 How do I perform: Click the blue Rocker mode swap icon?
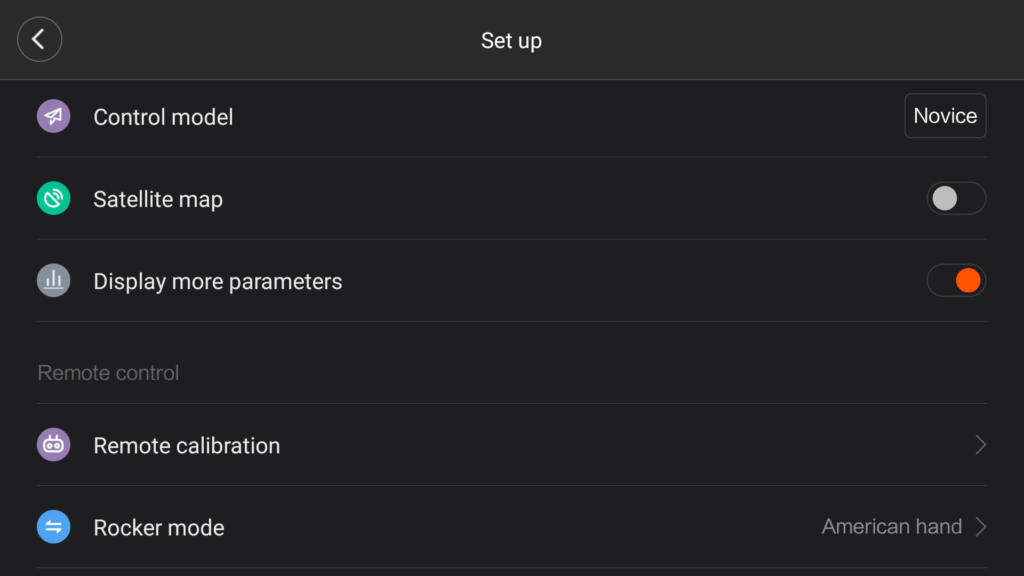tap(54, 527)
